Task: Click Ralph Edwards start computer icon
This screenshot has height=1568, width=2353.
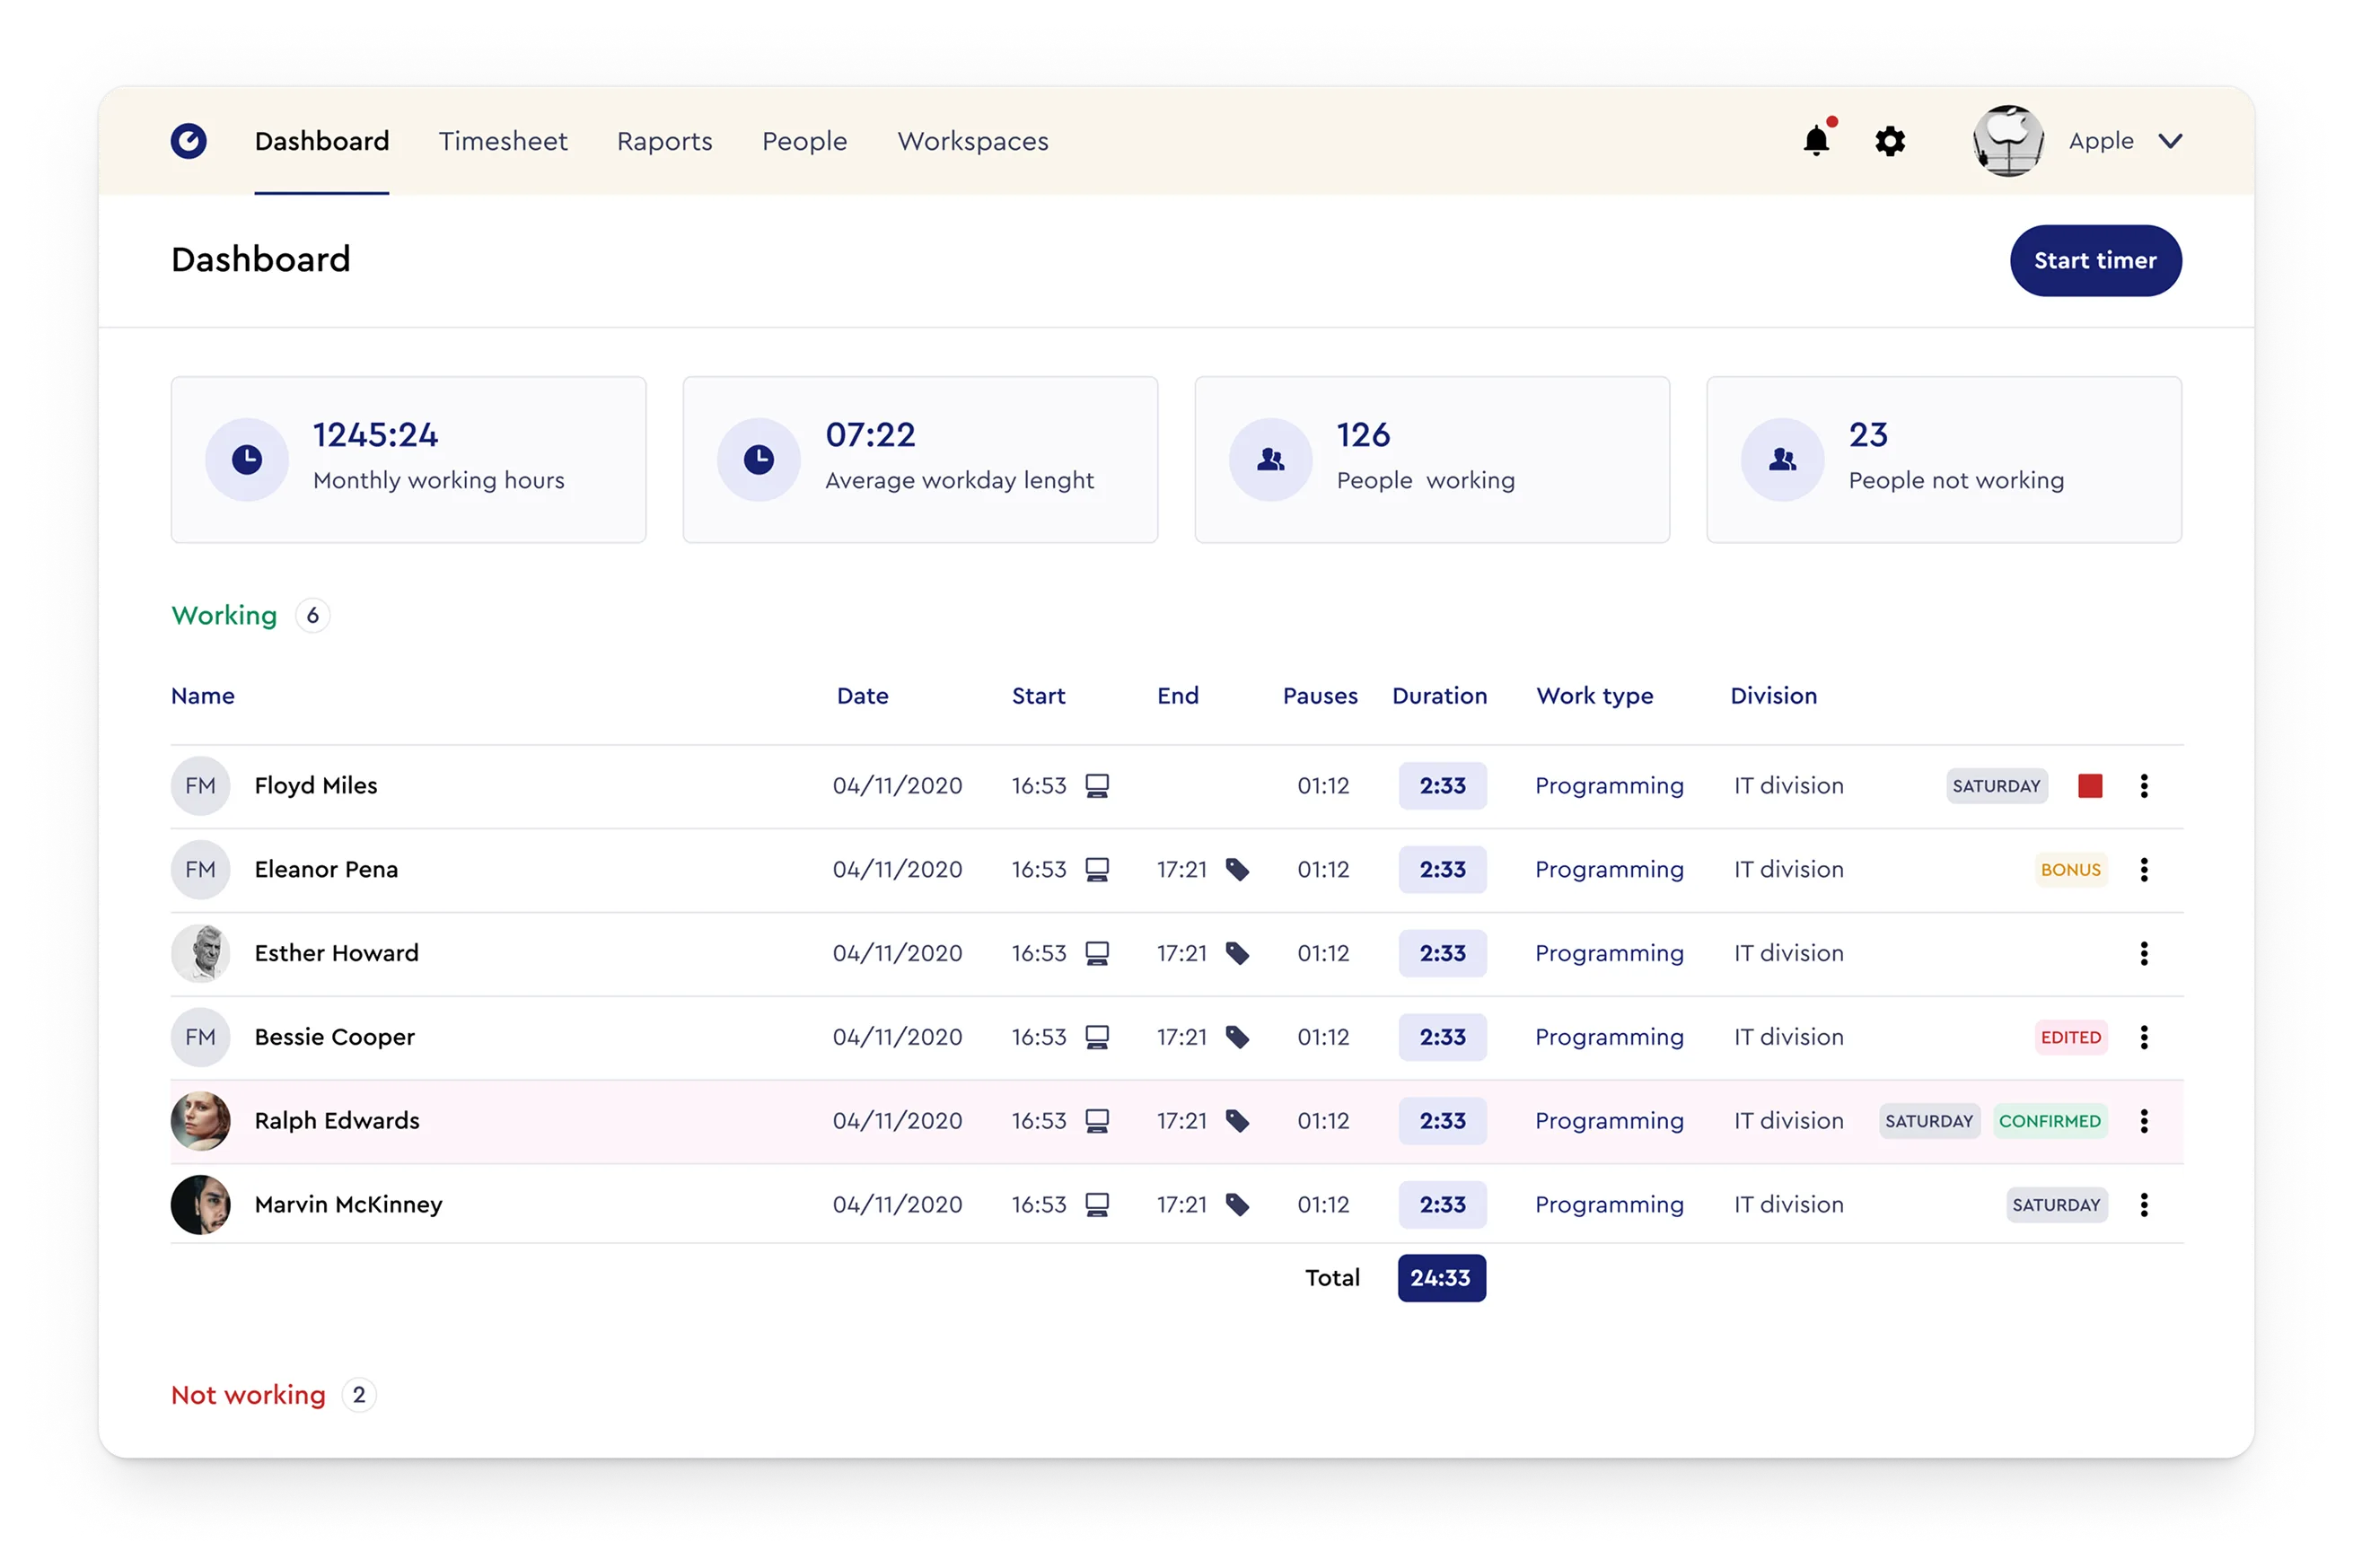Action: point(1097,1121)
